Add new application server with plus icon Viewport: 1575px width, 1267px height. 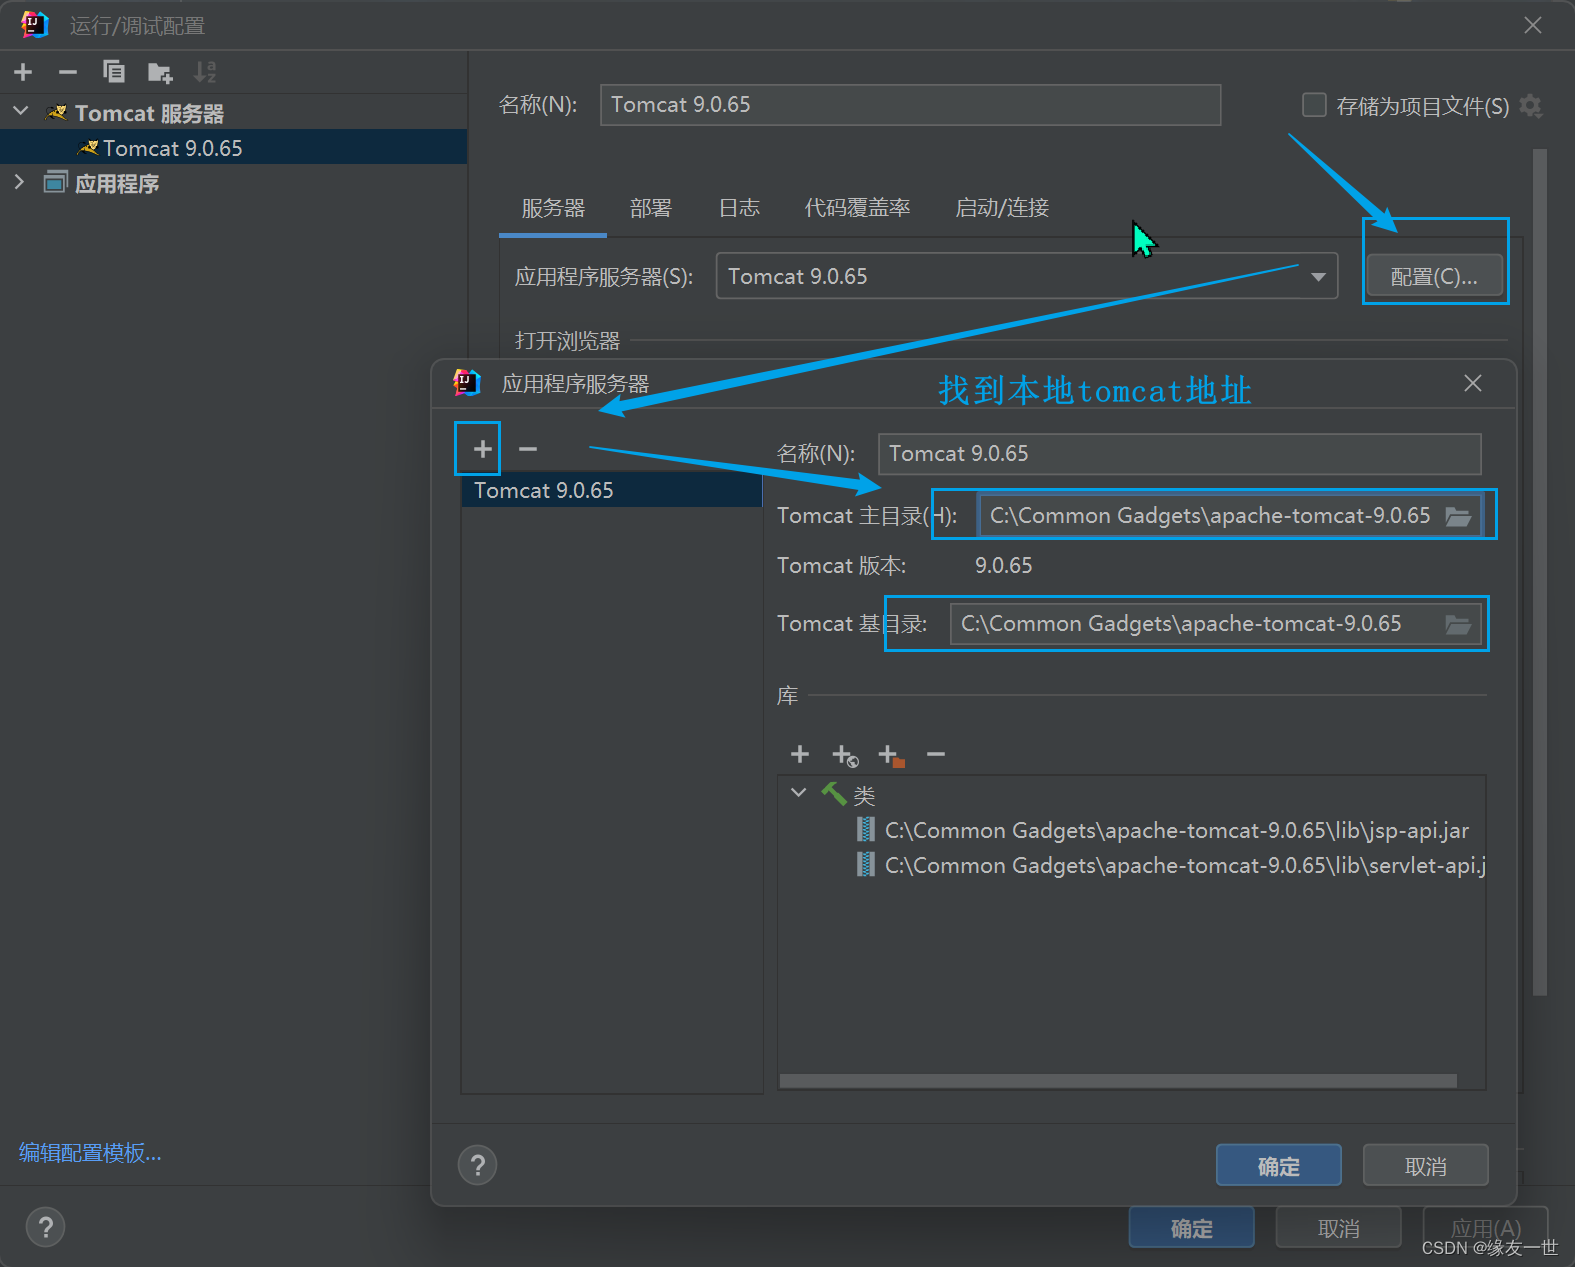point(482,449)
